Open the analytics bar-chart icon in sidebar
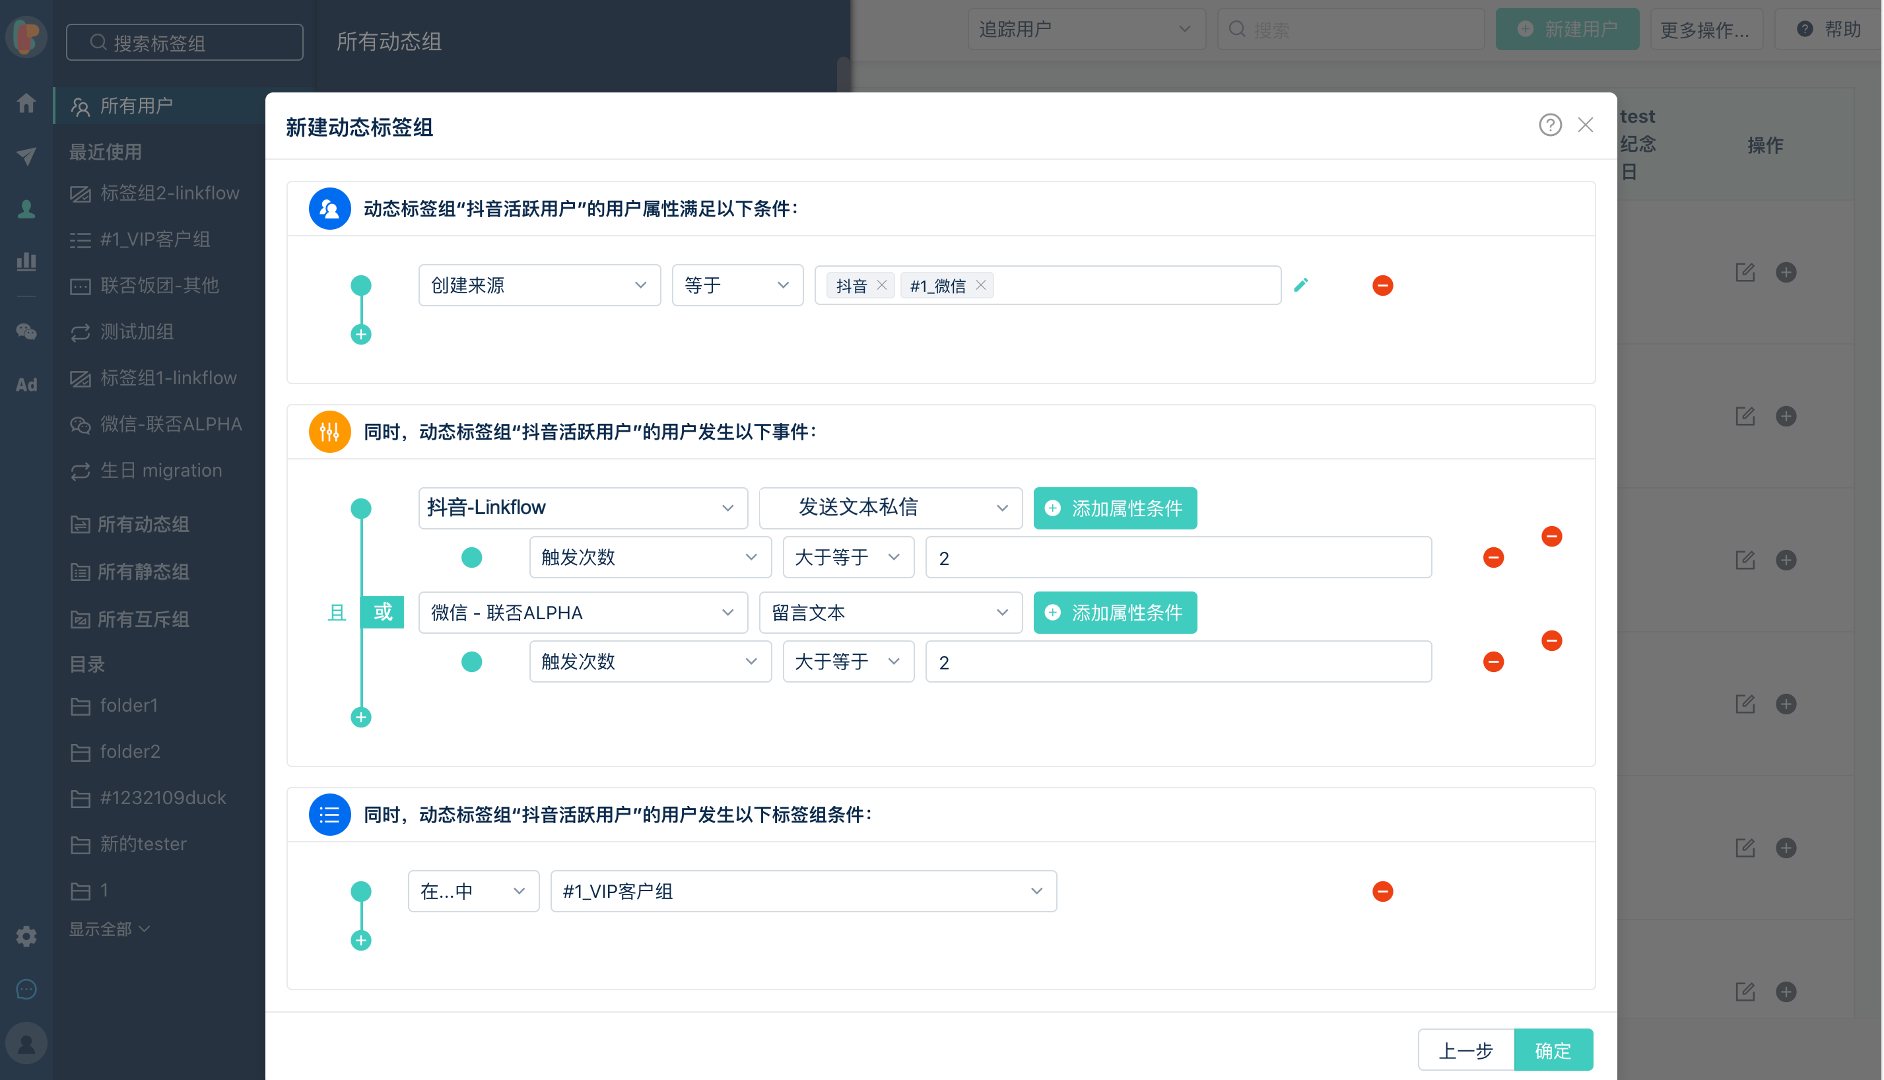 [26, 262]
